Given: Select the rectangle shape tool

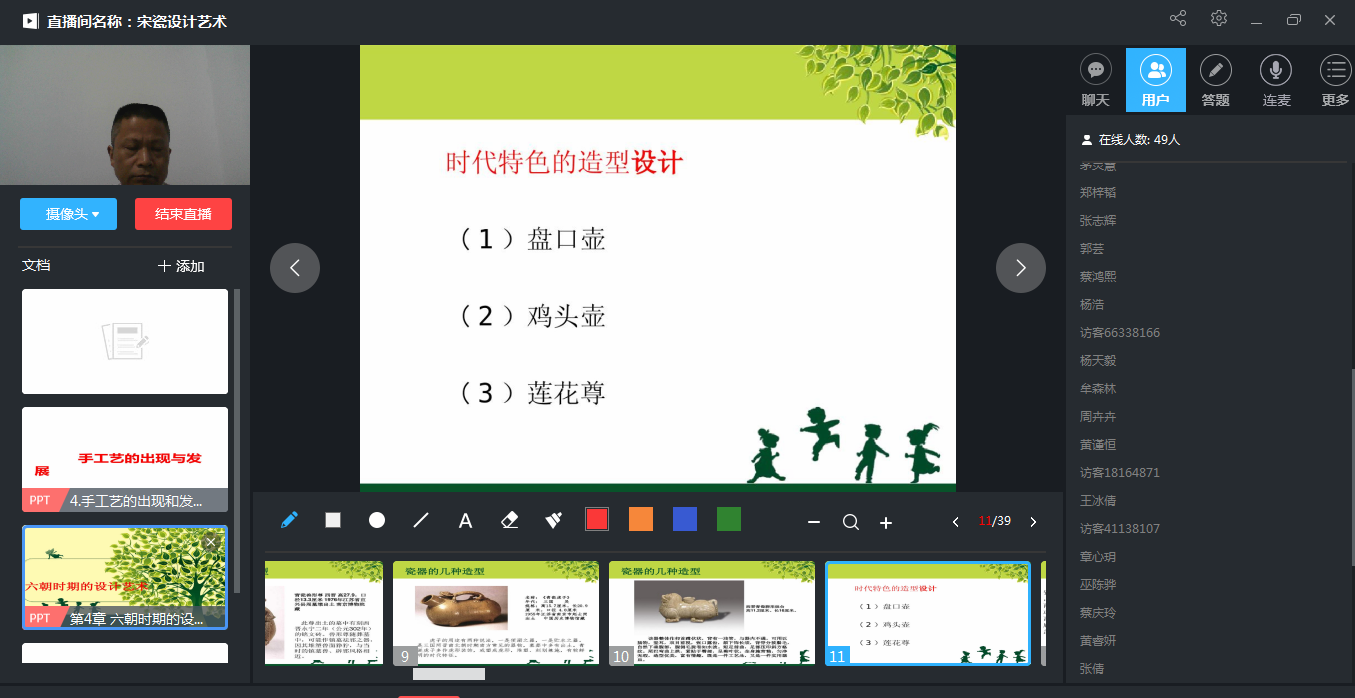Looking at the screenshot, I should [x=333, y=520].
